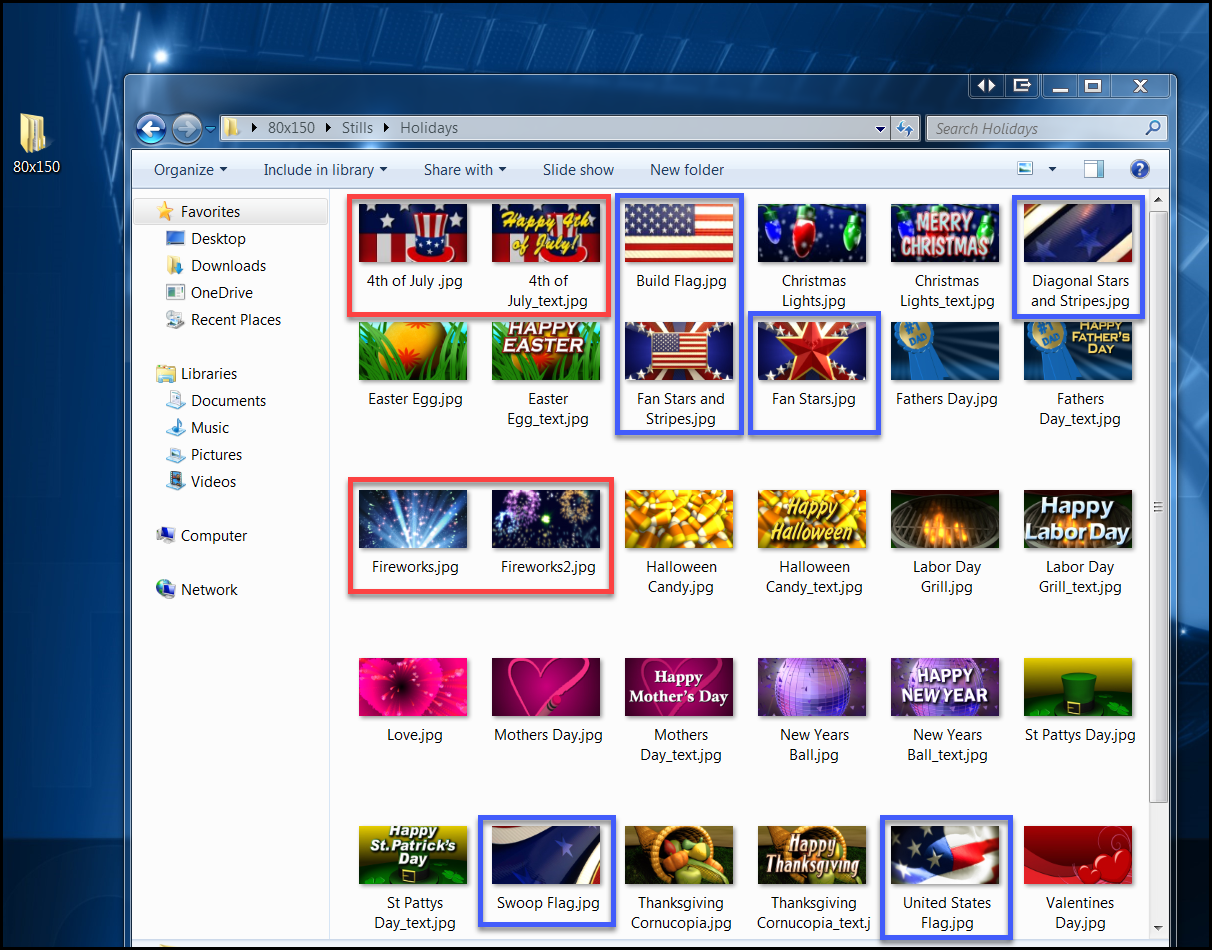This screenshot has height=950, width=1212.
Task: Open the Organize menu
Action: [190, 170]
